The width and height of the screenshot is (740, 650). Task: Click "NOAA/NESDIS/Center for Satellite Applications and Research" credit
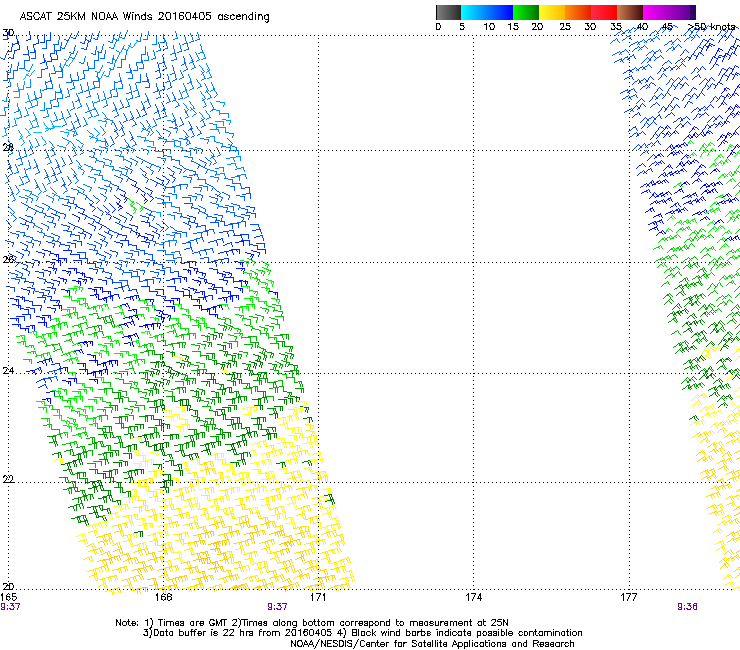(432, 644)
